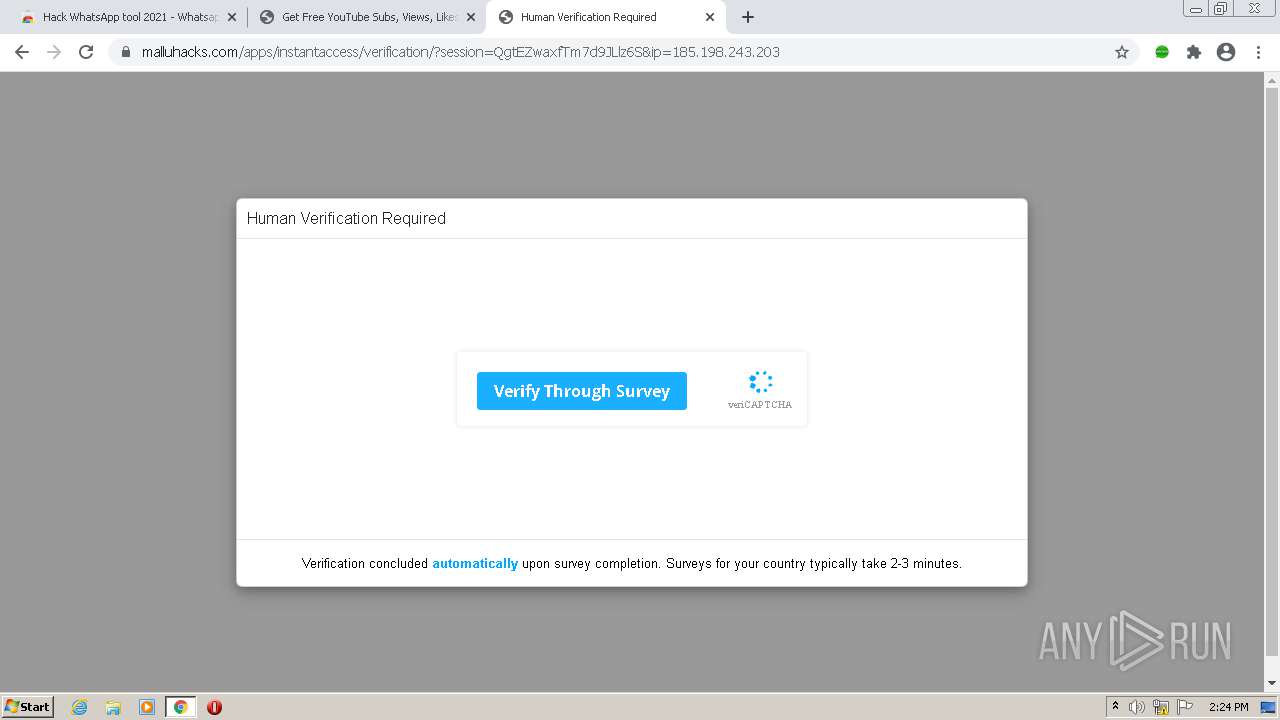Go back to previous page

pyautogui.click(x=22, y=52)
